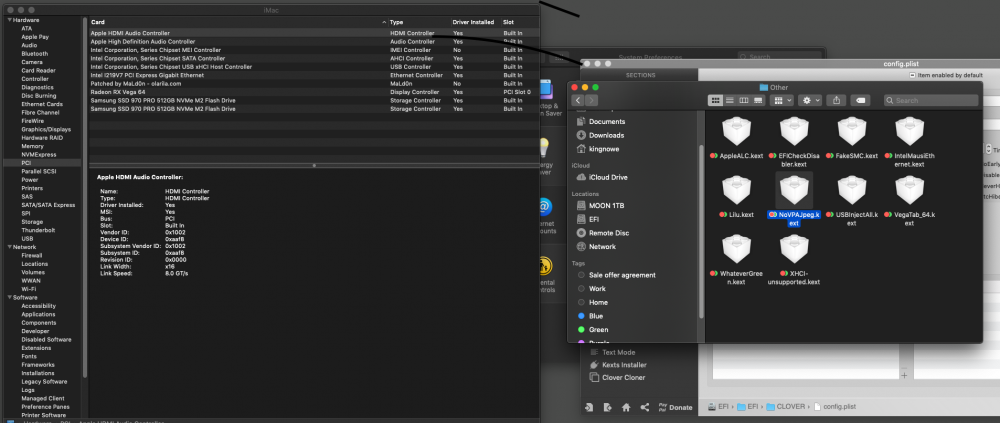
Task: Open Finder action gear menu
Action: coord(810,100)
